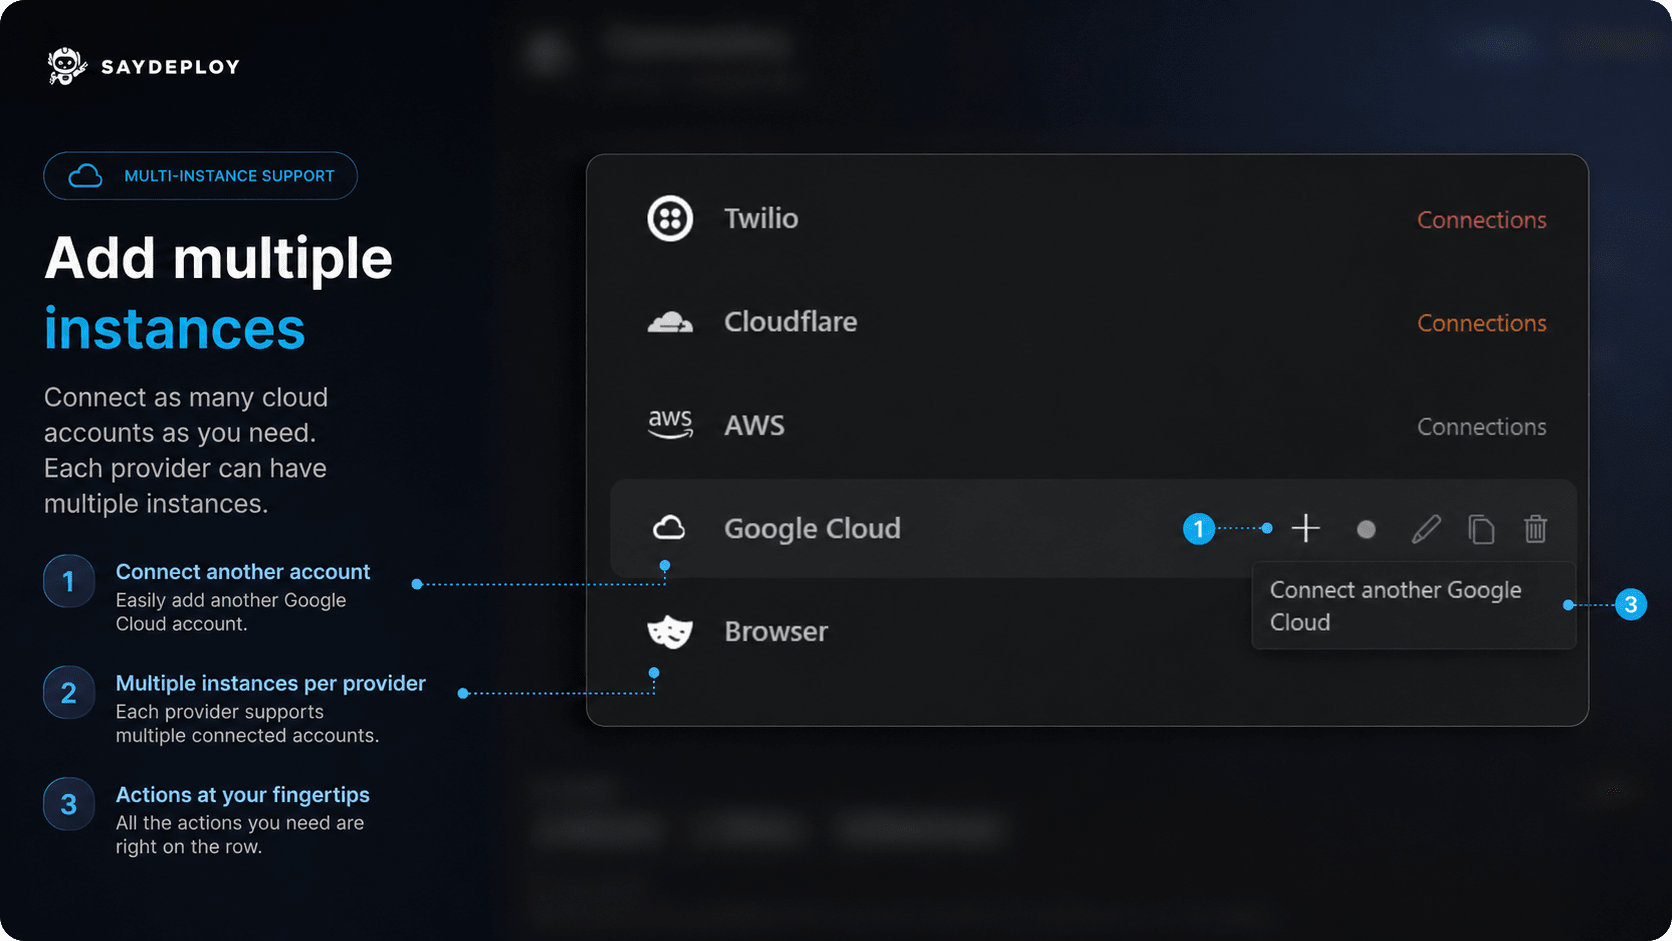Select the AWS row label

click(754, 426)
